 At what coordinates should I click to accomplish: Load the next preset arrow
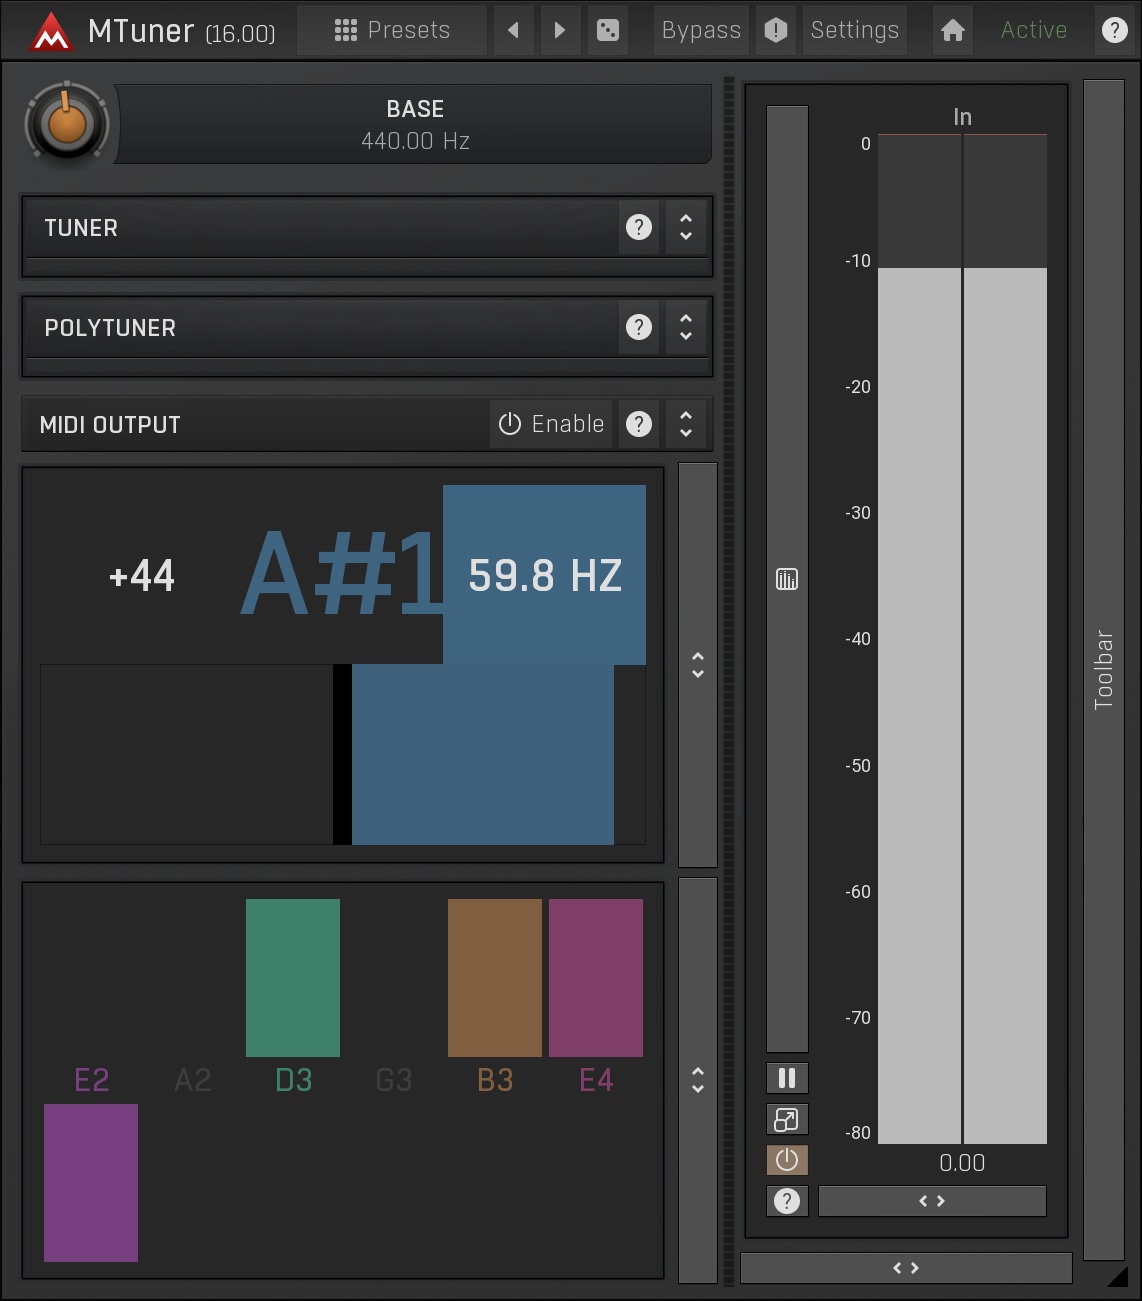pos(560,30)
